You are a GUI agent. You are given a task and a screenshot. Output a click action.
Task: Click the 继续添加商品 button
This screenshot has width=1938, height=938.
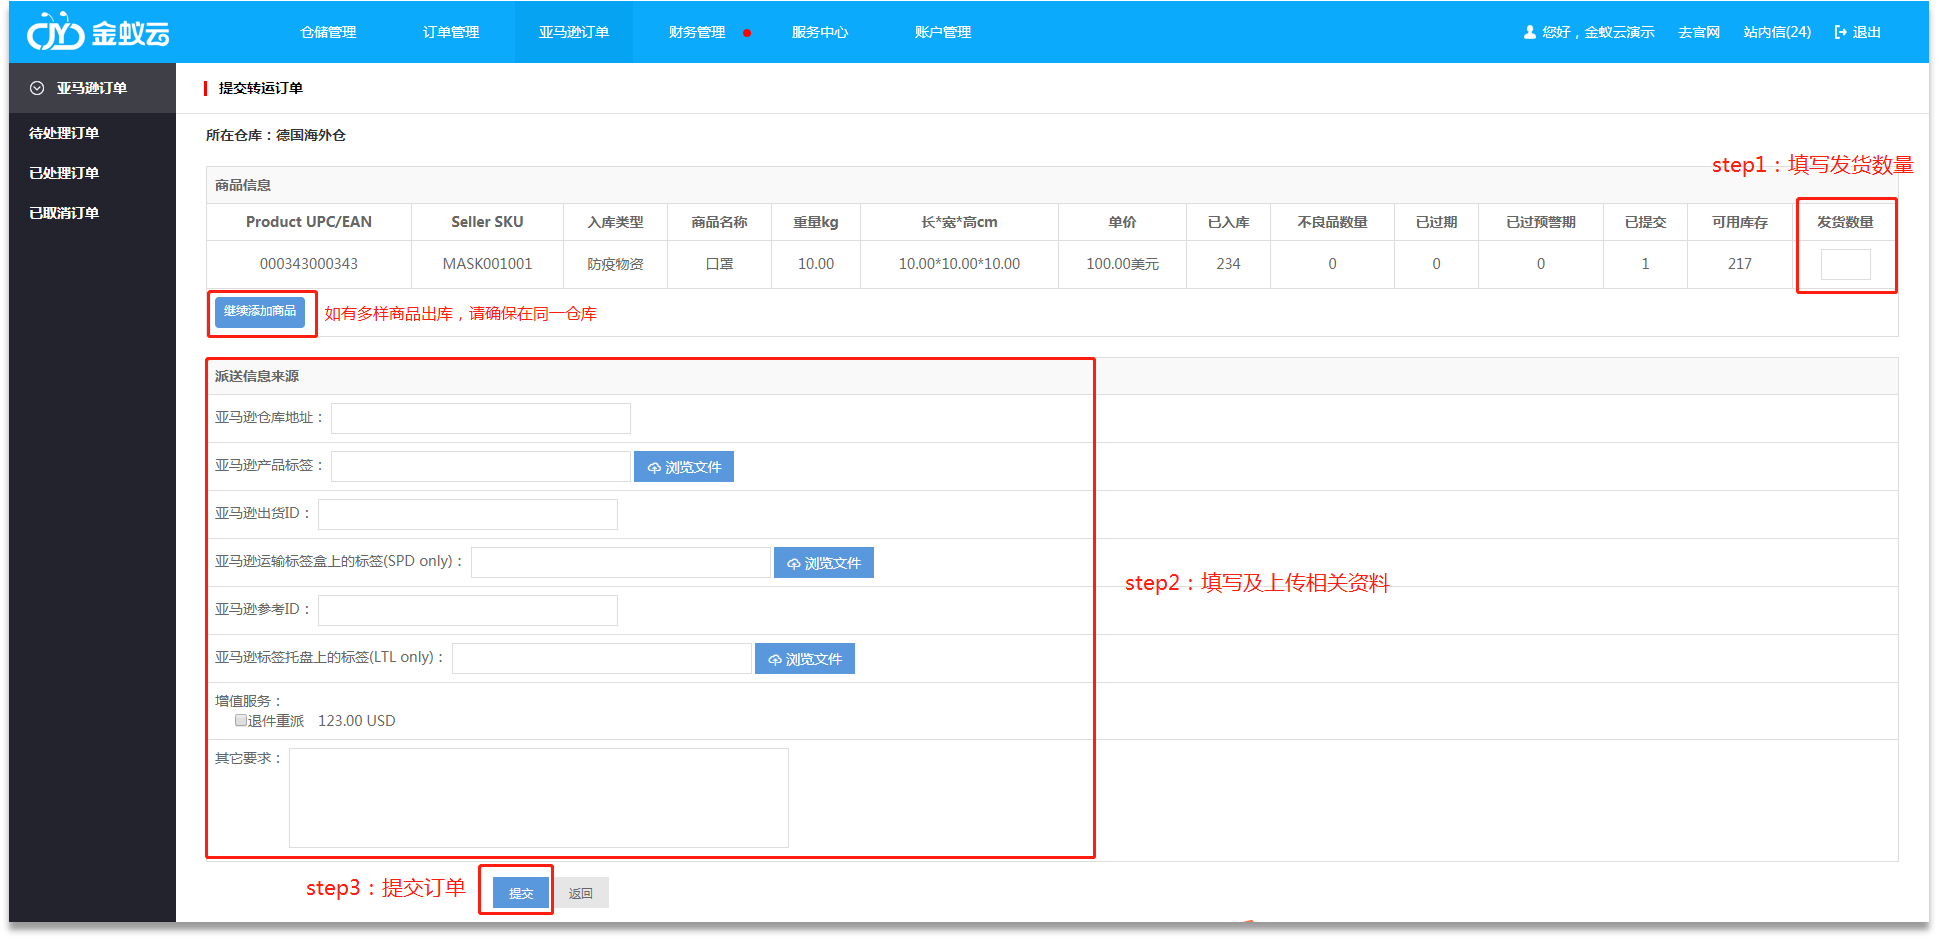pyautogui.click(x=260, y=312)
